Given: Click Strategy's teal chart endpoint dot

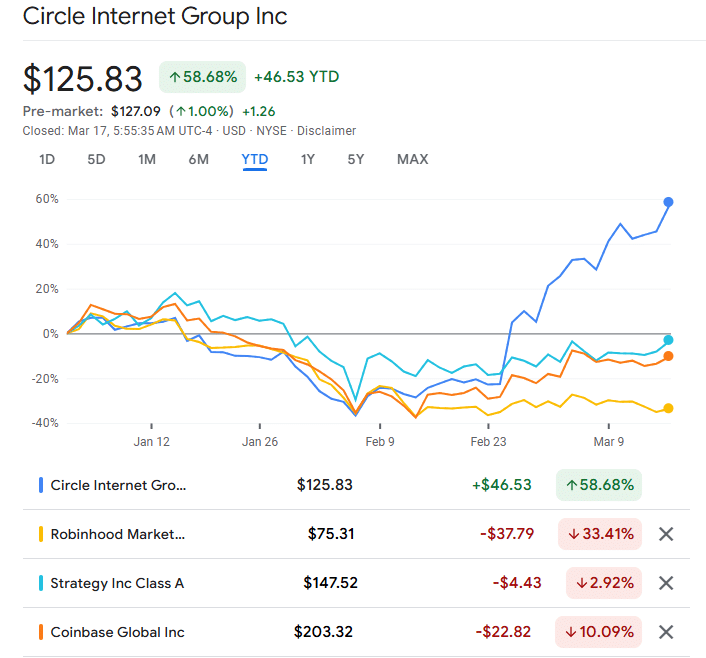Looking at the screenshot, I should pyautogui.click(x=668, y=340).
